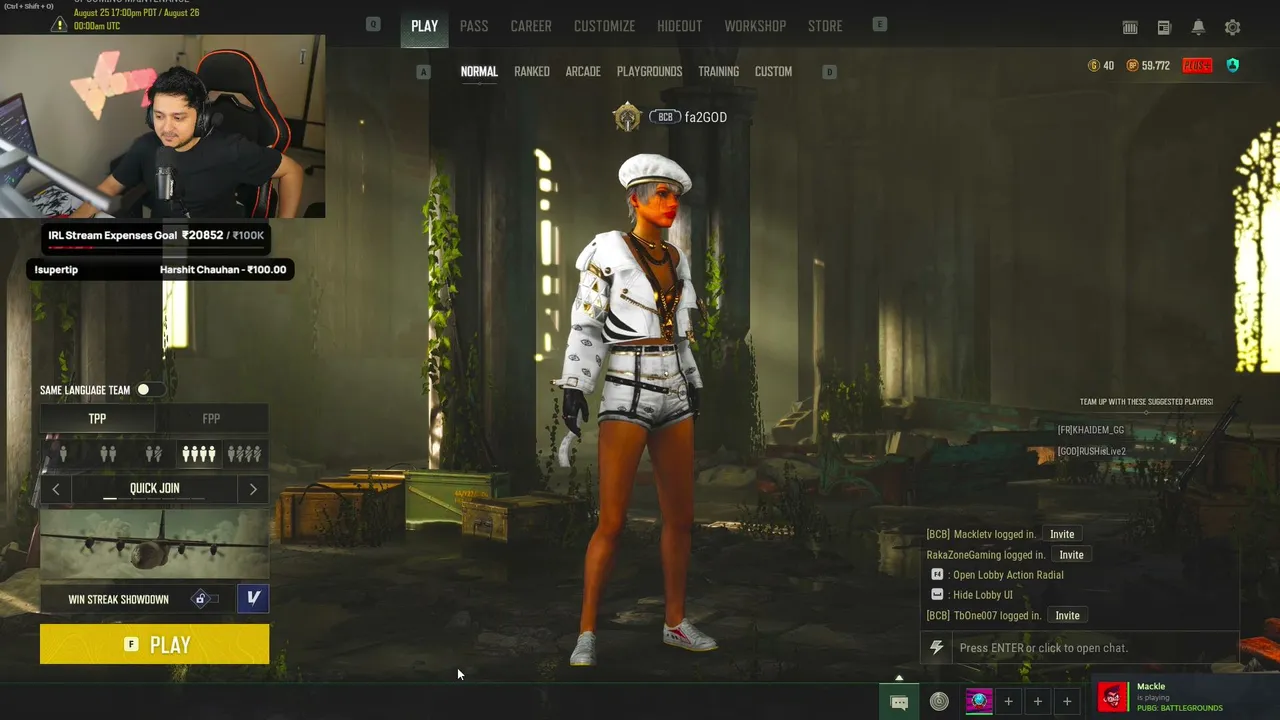Click suggested player [FR]KHAIDEM_GG

1091,430
